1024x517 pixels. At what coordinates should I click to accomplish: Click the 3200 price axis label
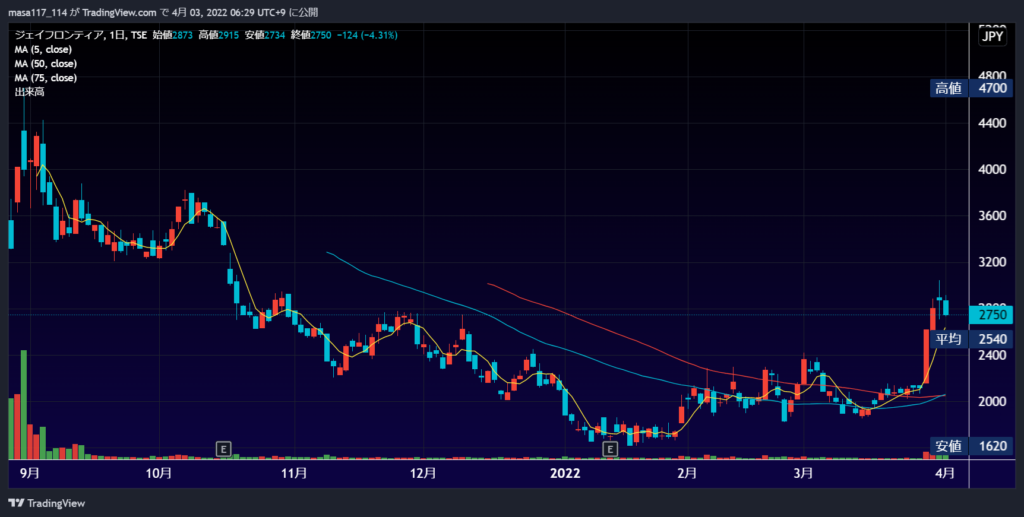point(992,262)
